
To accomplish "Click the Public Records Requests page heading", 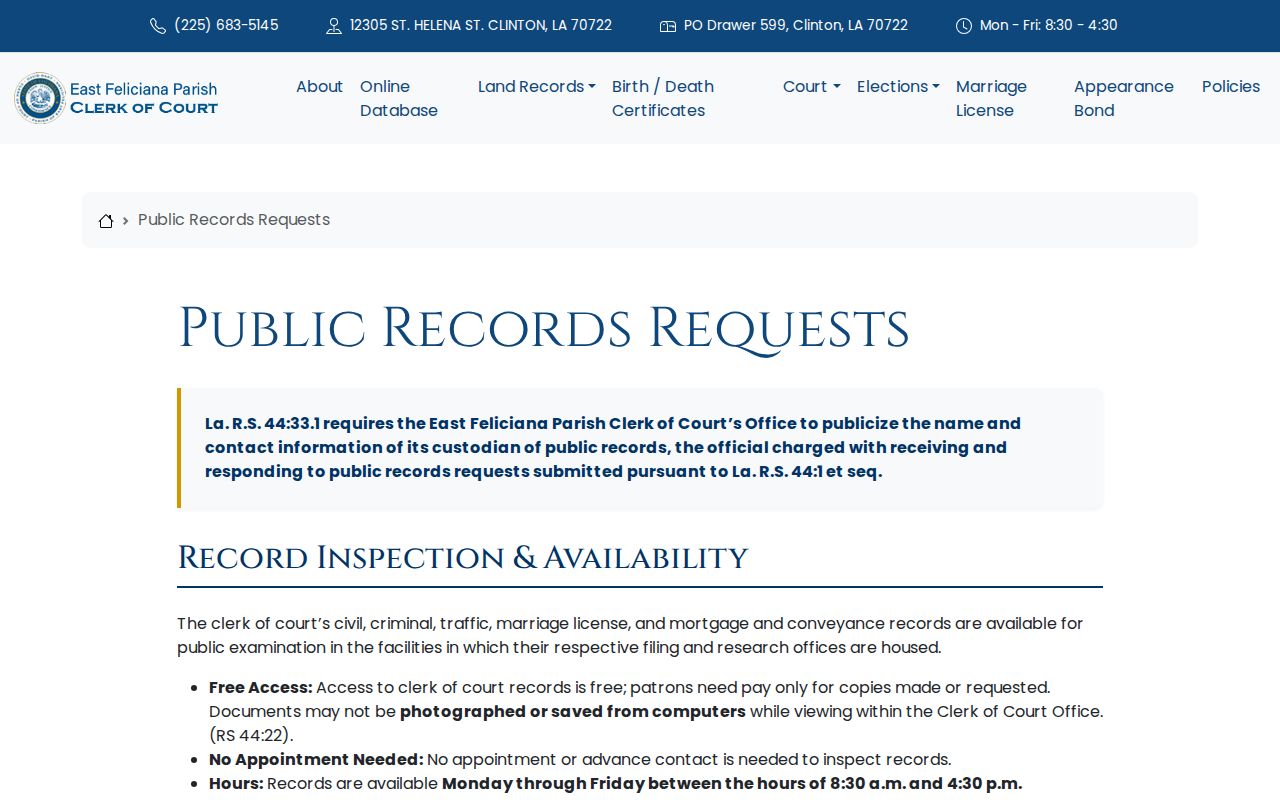I will coord(543,328).
